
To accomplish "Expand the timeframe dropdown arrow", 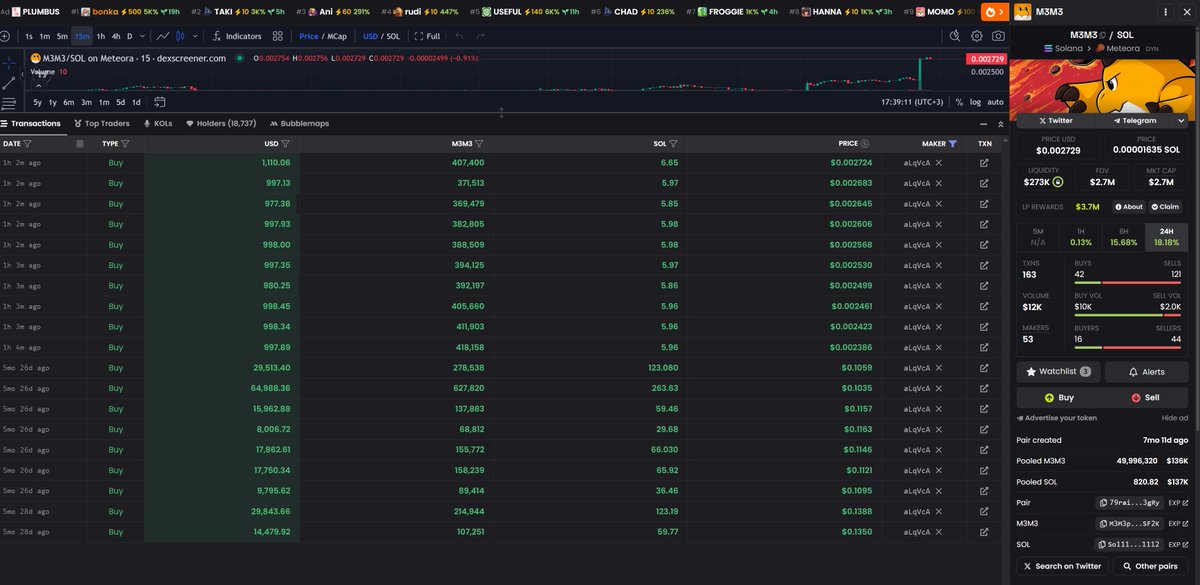I will point(143,36).
